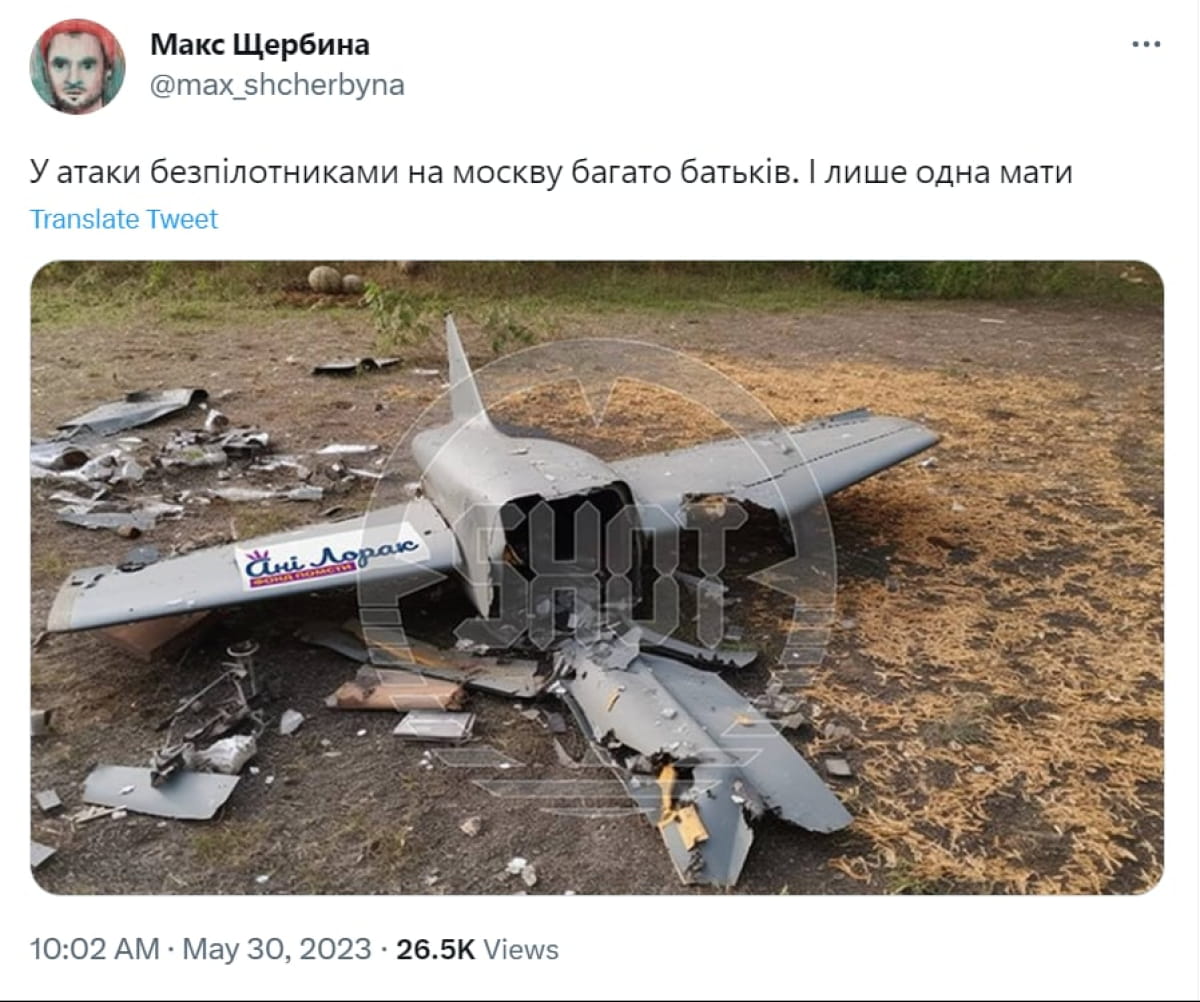Open Макс Щербина's profile avatar

click(77, 66)
